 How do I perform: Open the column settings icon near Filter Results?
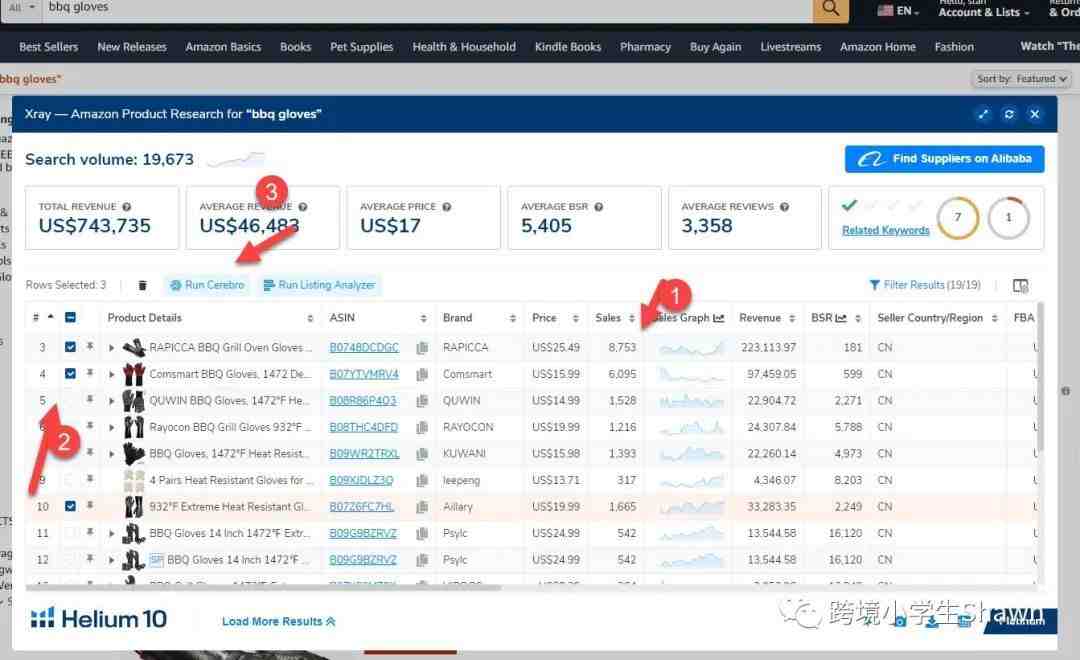(1020, 285)
